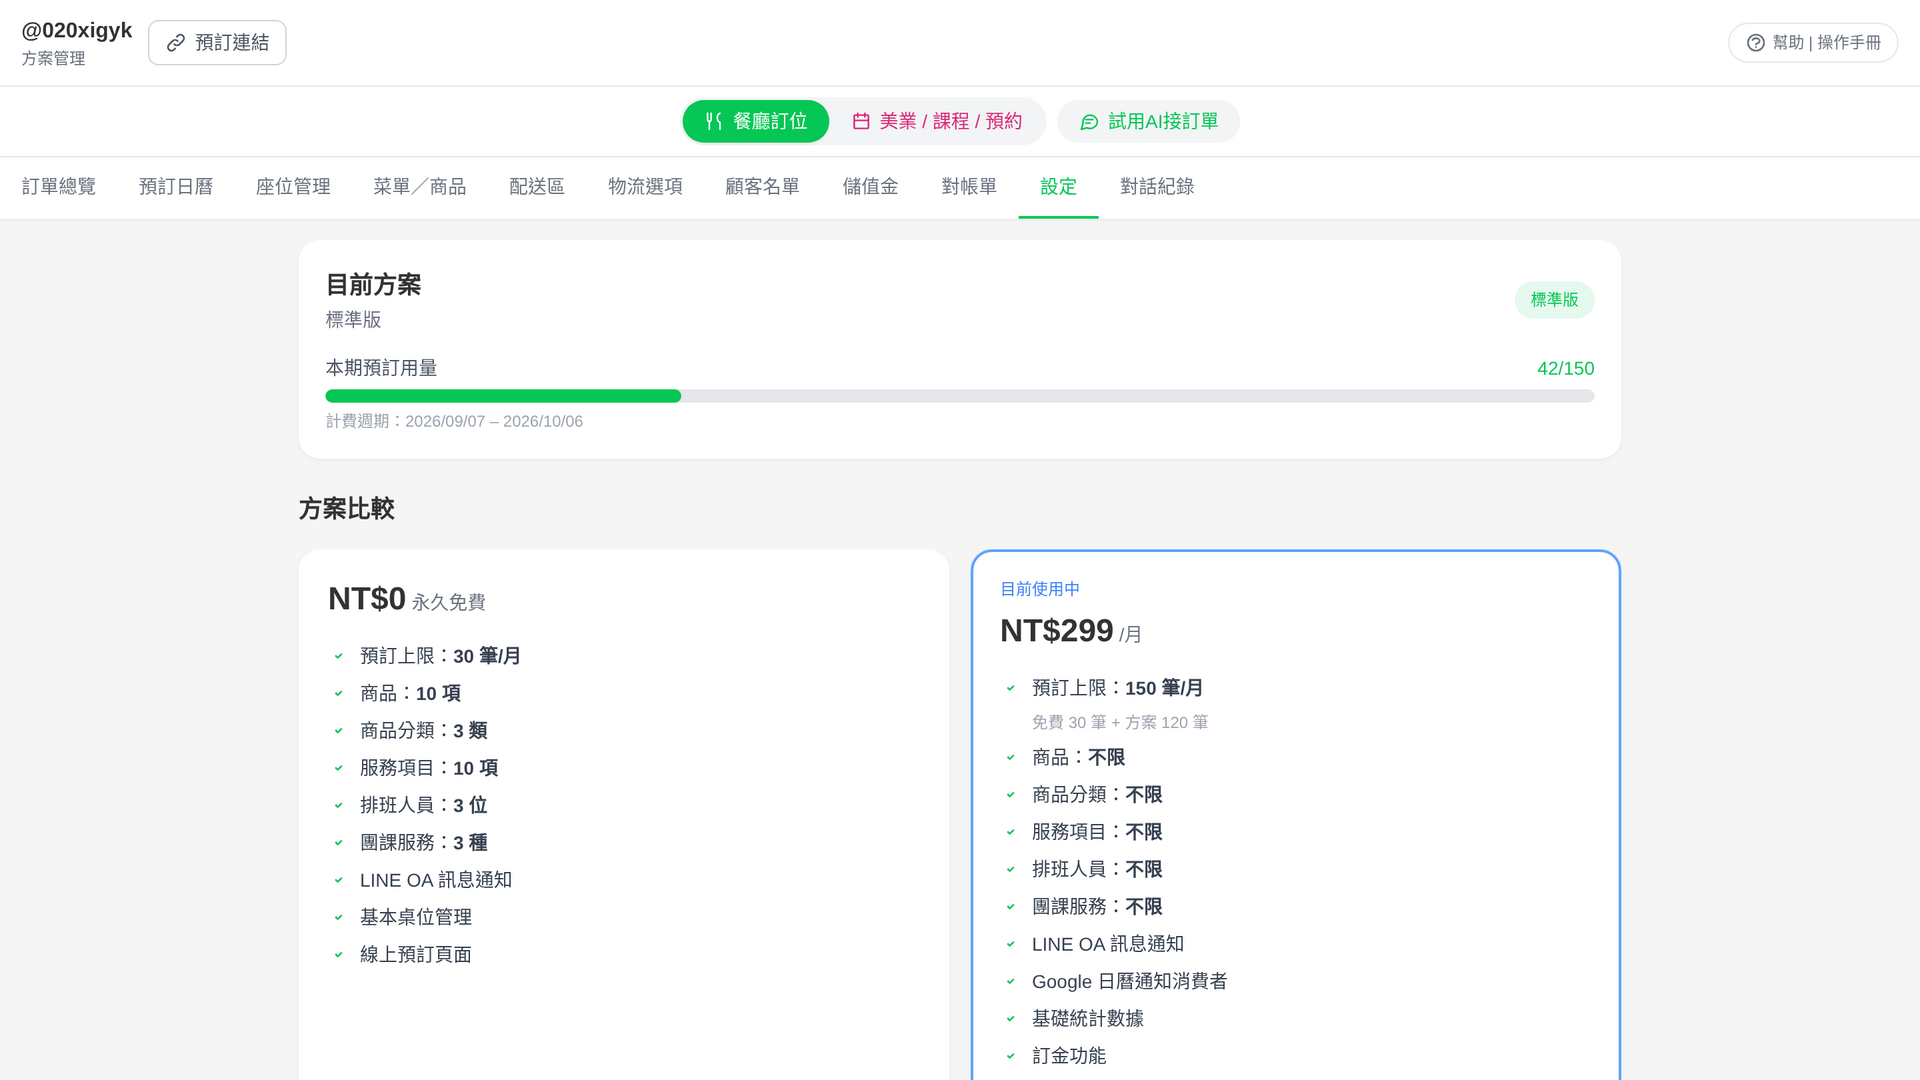The width and height of the screenshot is (1920, 1080).
Task: Click the @020xigyk account name
Action: (x=77, y=30)
